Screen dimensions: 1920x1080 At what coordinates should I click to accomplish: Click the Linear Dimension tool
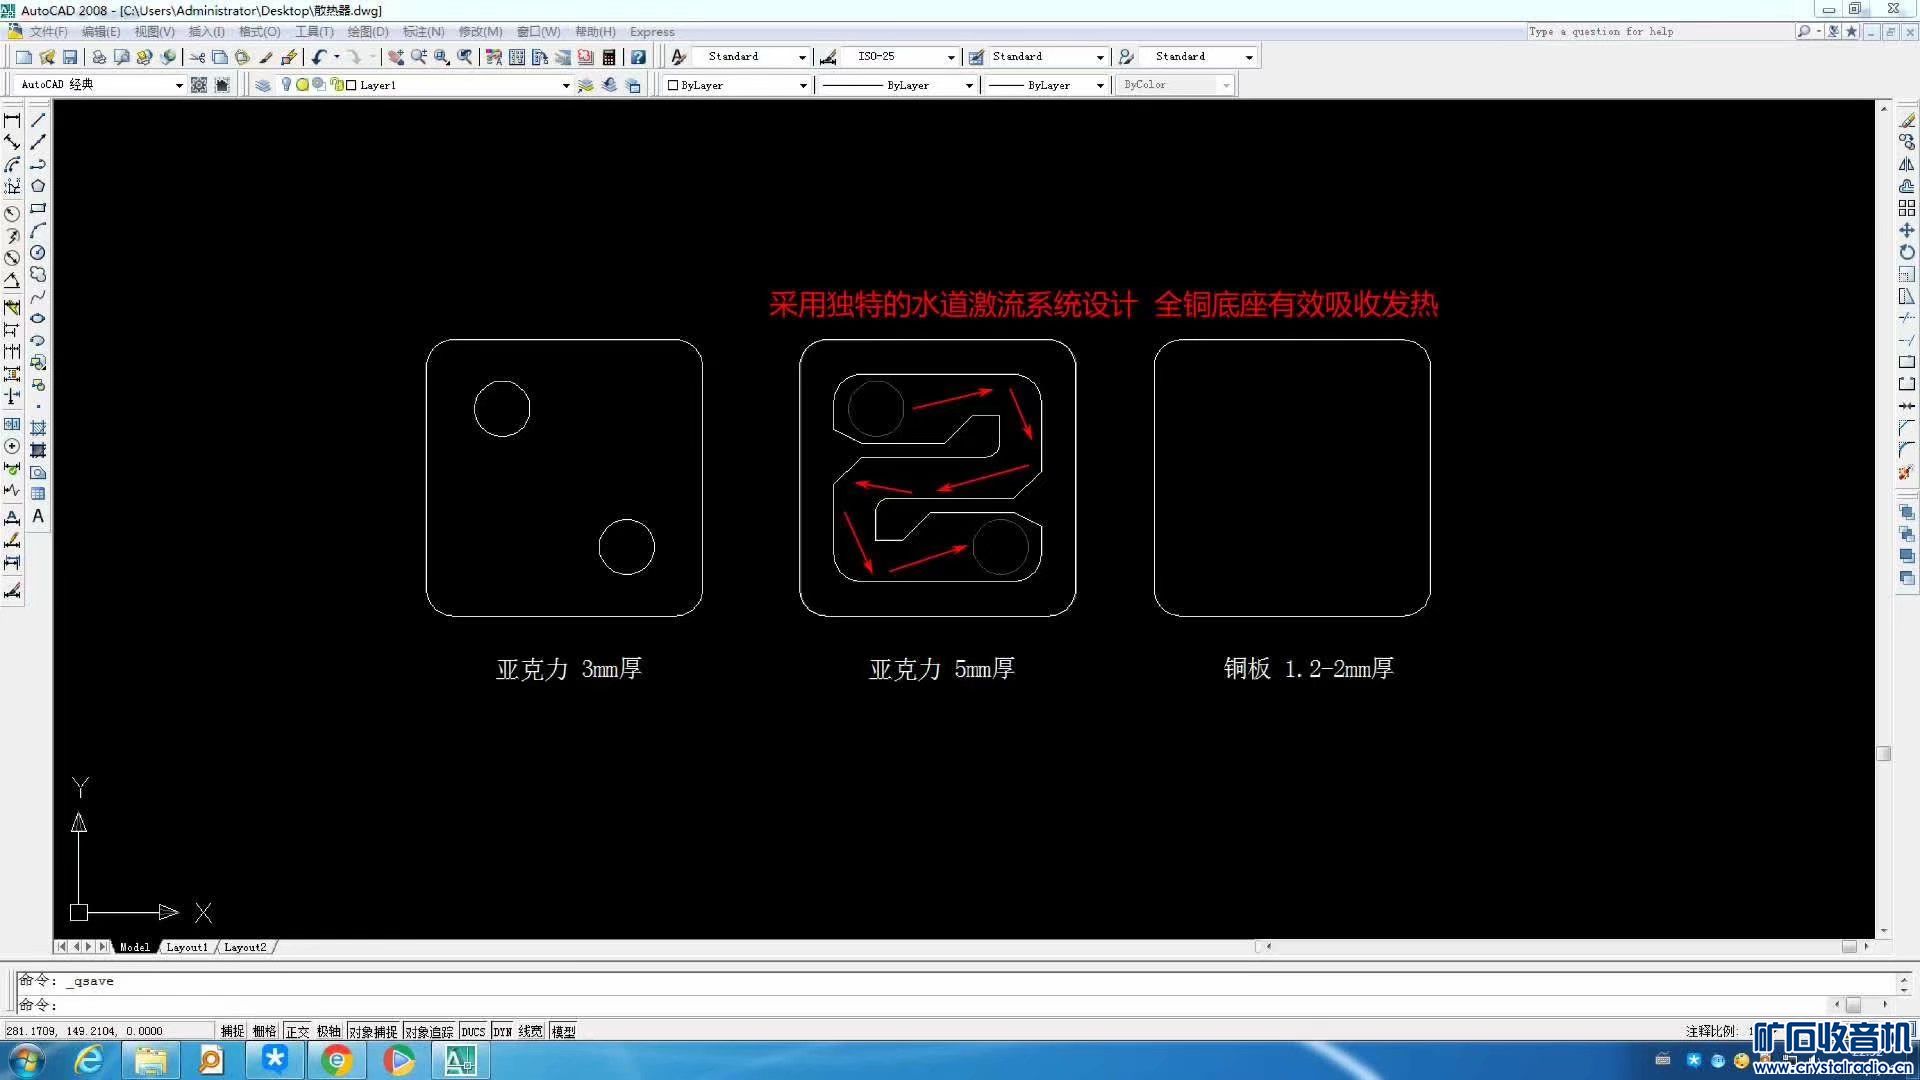(x=12, y=120)
